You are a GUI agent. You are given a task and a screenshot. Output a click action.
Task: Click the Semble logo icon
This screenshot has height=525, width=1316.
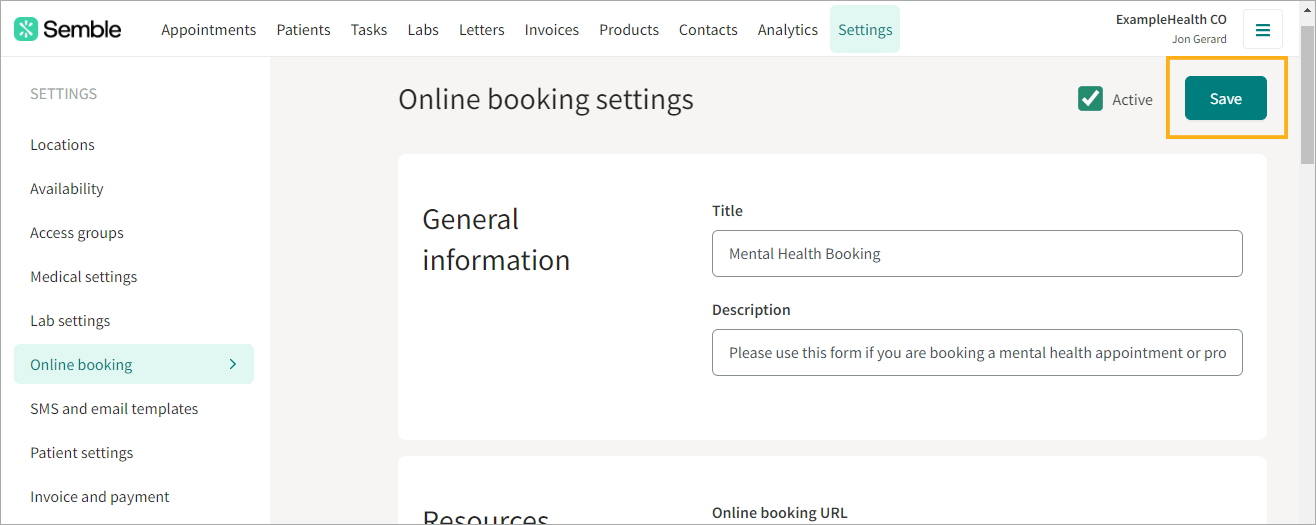click(x=27, y=29)
